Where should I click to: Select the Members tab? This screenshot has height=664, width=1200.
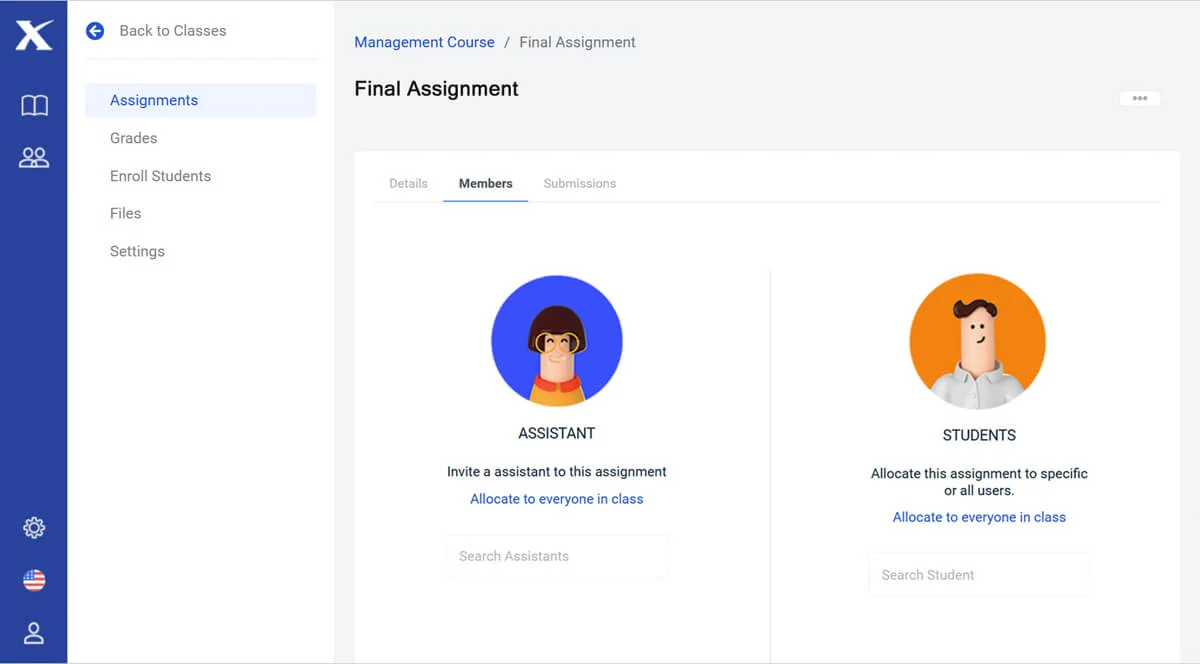tap(486, 183)
